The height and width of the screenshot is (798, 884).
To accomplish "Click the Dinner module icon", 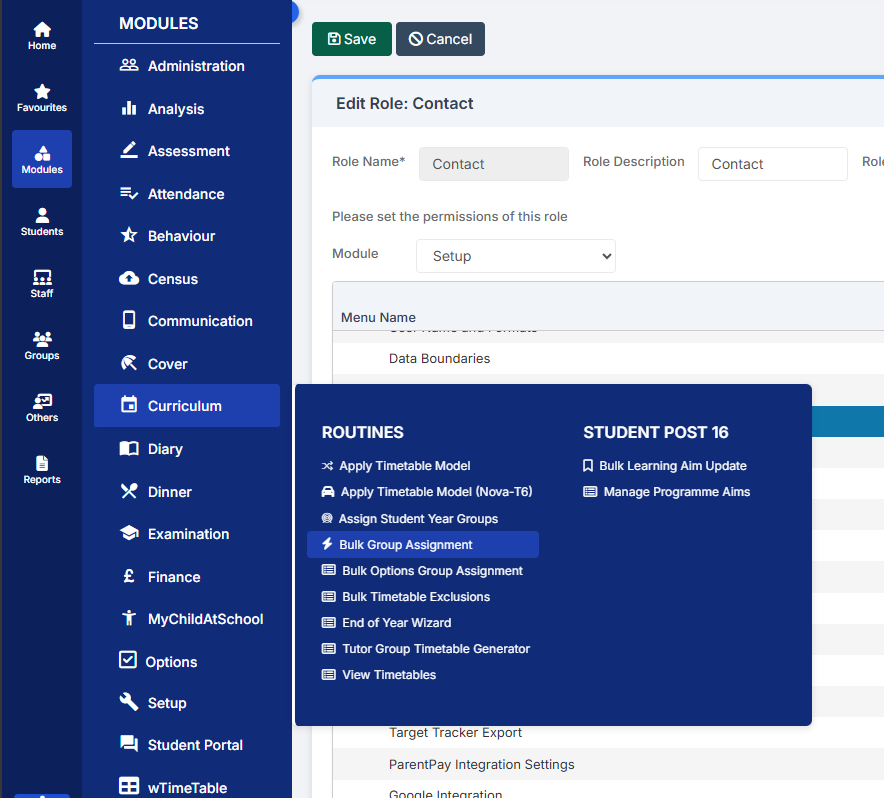I will coord(129,491).
